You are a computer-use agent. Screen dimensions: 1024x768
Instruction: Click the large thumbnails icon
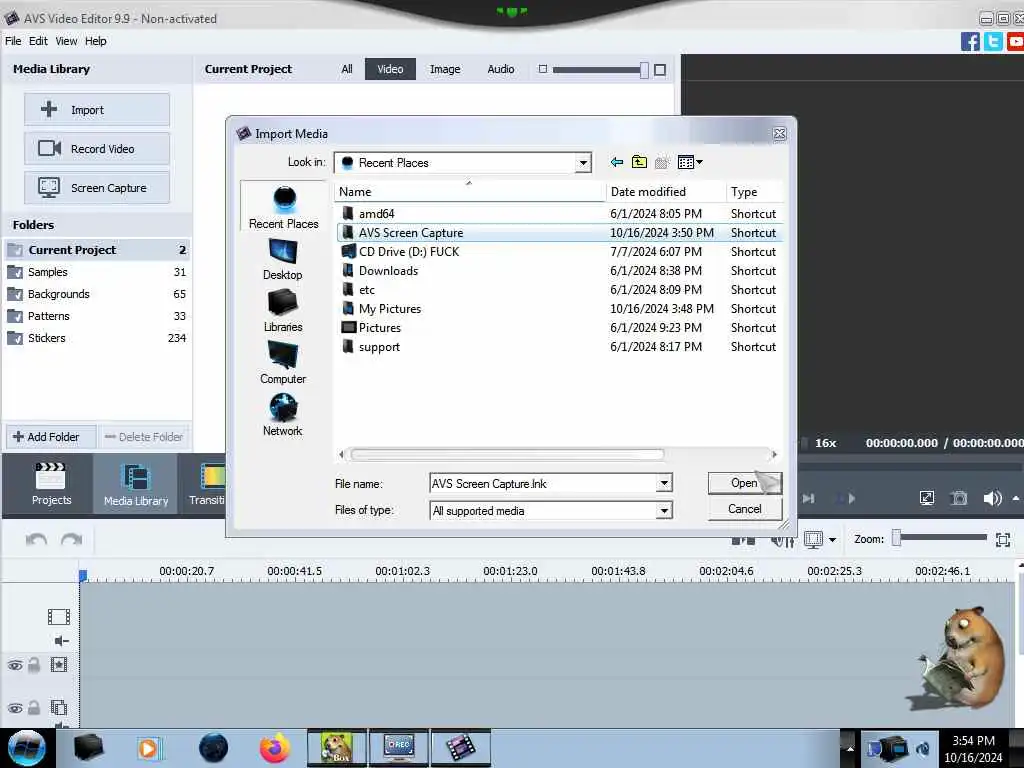pyautogui.click(x=660, y=70)
